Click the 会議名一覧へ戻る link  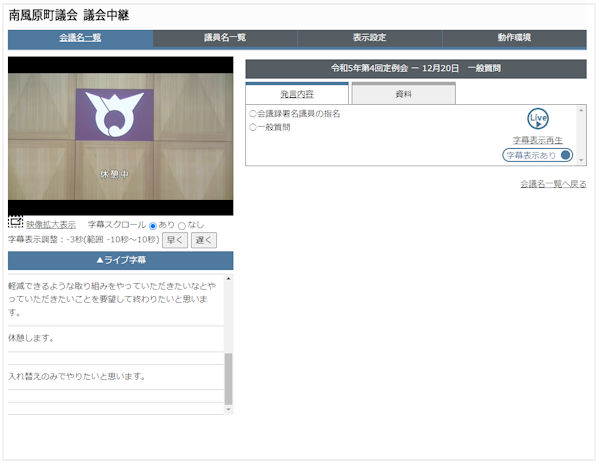(x=553, y=184)
